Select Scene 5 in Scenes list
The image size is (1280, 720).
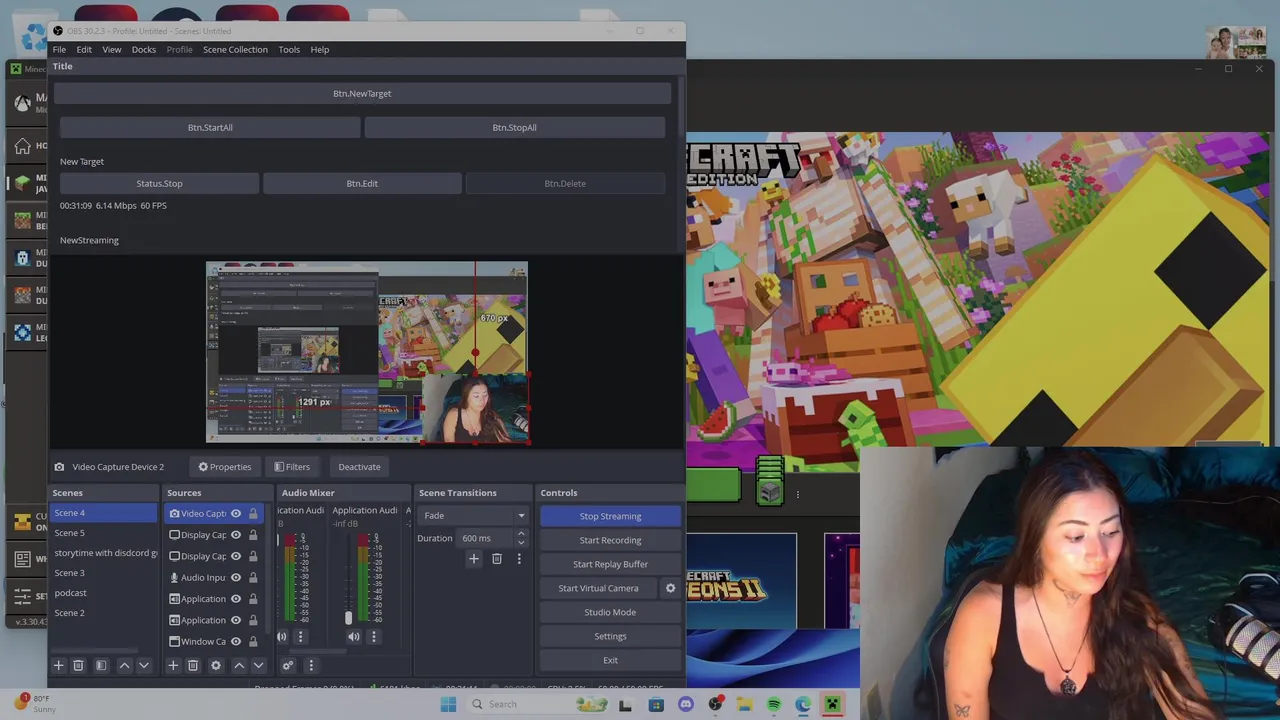pos(70,533)
